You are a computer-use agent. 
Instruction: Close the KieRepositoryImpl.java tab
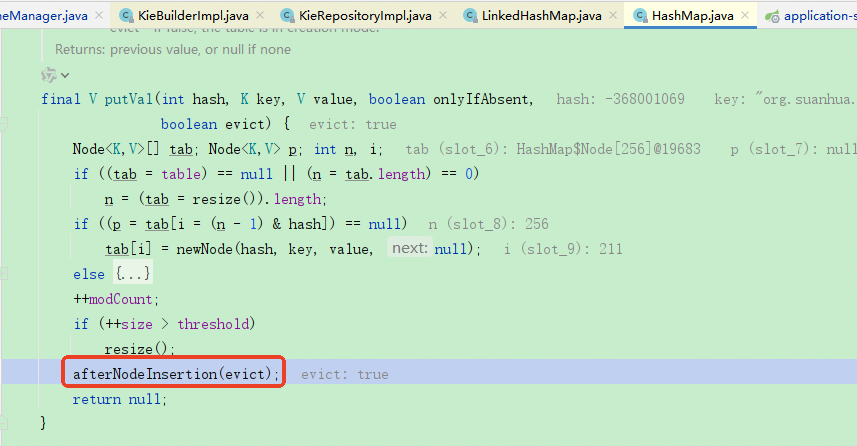(x=443, y=15)
